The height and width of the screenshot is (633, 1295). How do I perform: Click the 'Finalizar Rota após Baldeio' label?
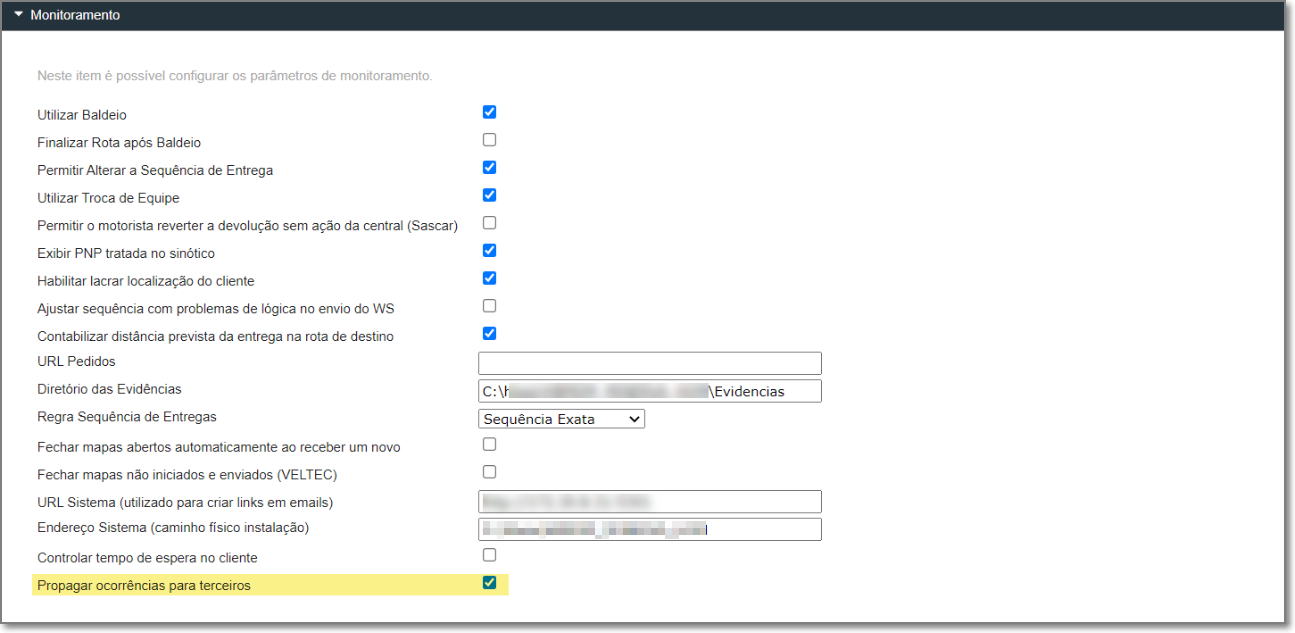tap(119, 143)
